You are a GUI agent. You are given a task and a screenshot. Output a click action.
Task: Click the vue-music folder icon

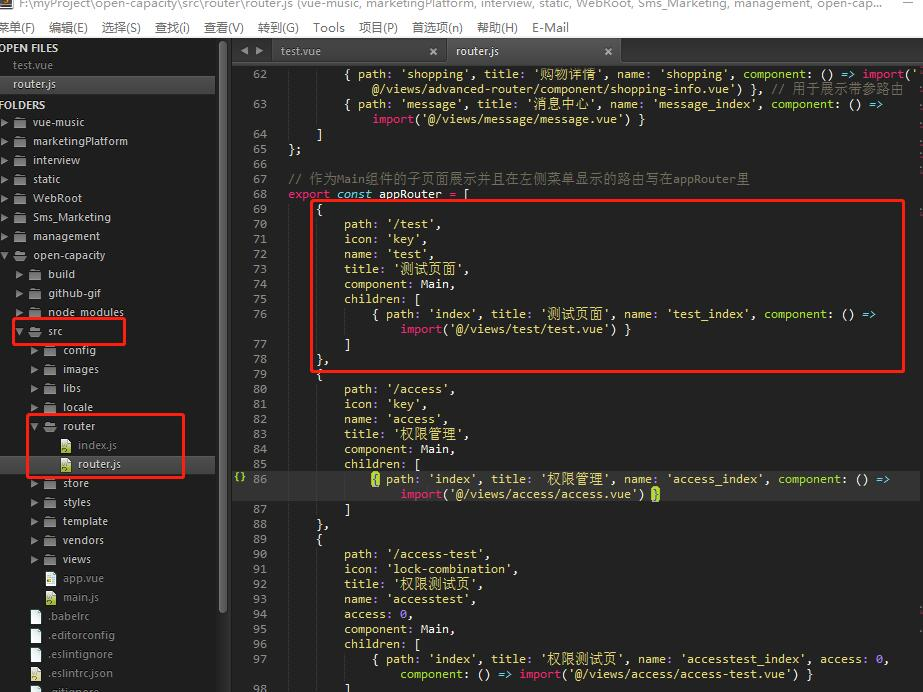coord(21,122)
